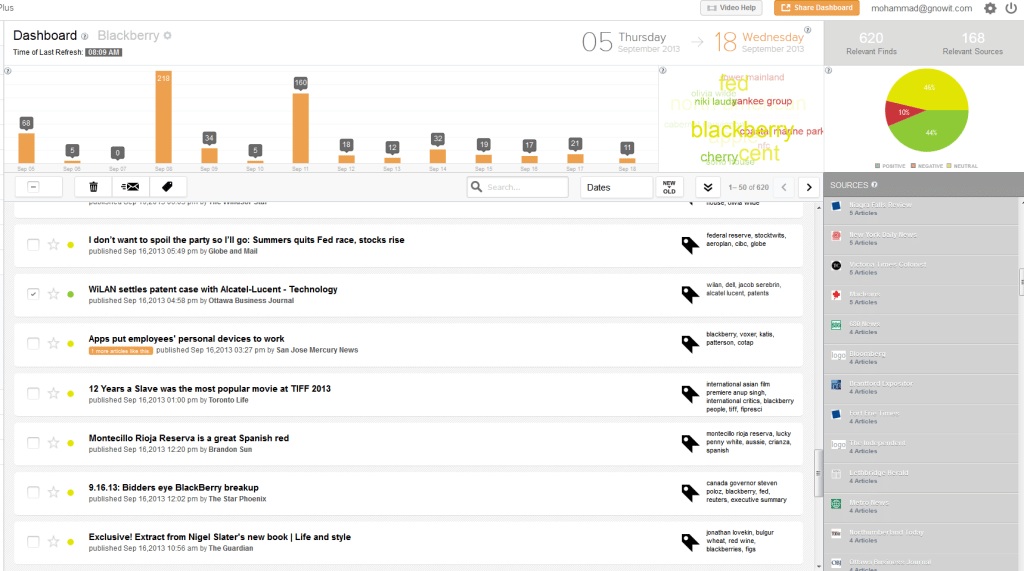The width and height of the screenshot is (1024, 571).
Task: Click the Sep 11 bar showing 160
Action: [x=300, y=128]
